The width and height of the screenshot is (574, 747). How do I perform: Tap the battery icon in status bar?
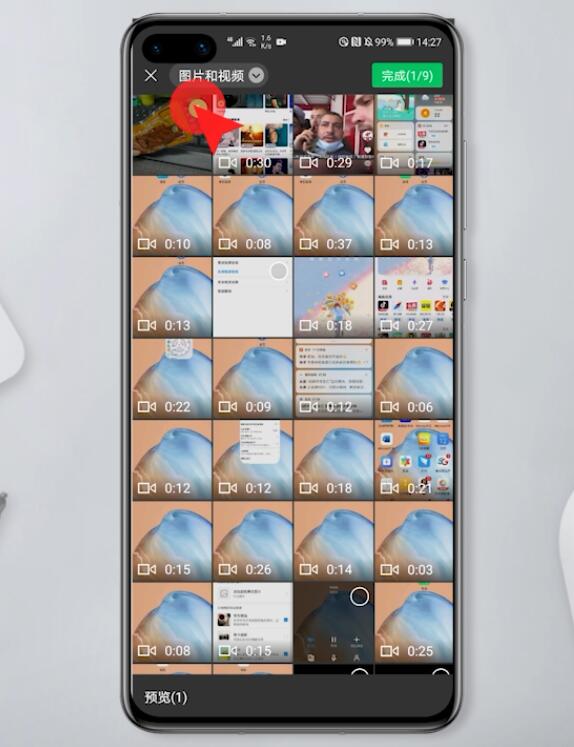click(405, 42)
